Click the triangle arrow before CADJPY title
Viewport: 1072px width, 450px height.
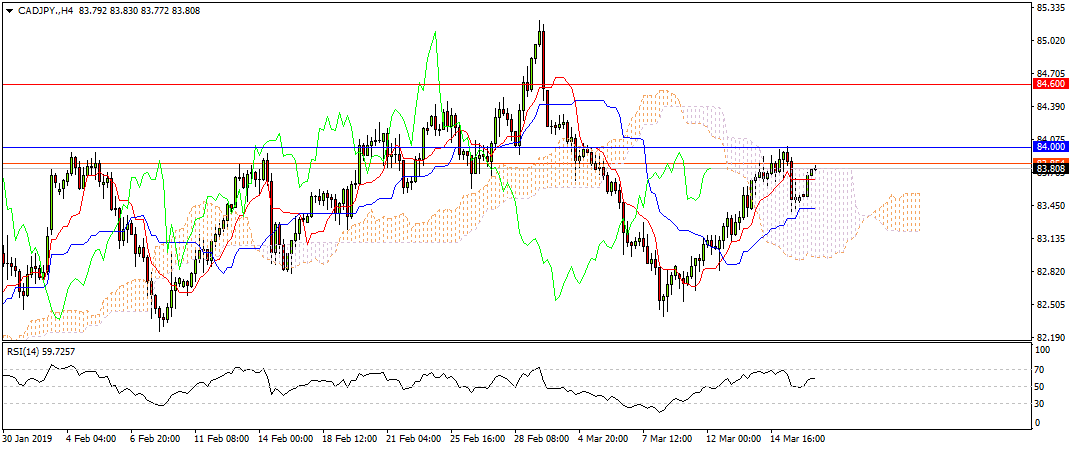coord(9,9)
